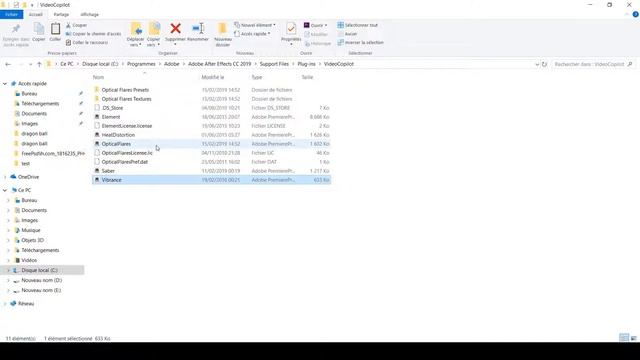The width and height of the screenshot is (640, 360).
Task: Open the Propriétés icon
Action: pos(291,29)
